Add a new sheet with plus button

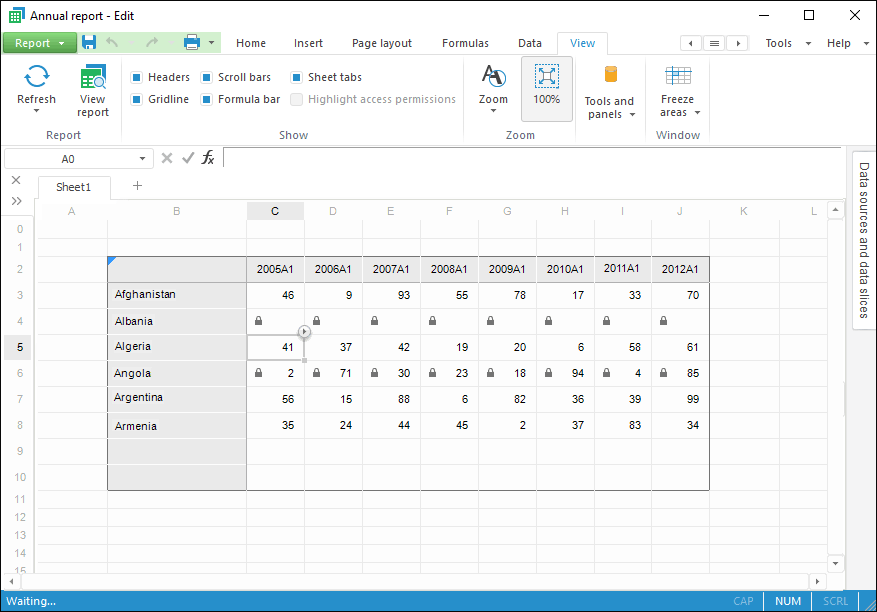[x=137, y=186]
